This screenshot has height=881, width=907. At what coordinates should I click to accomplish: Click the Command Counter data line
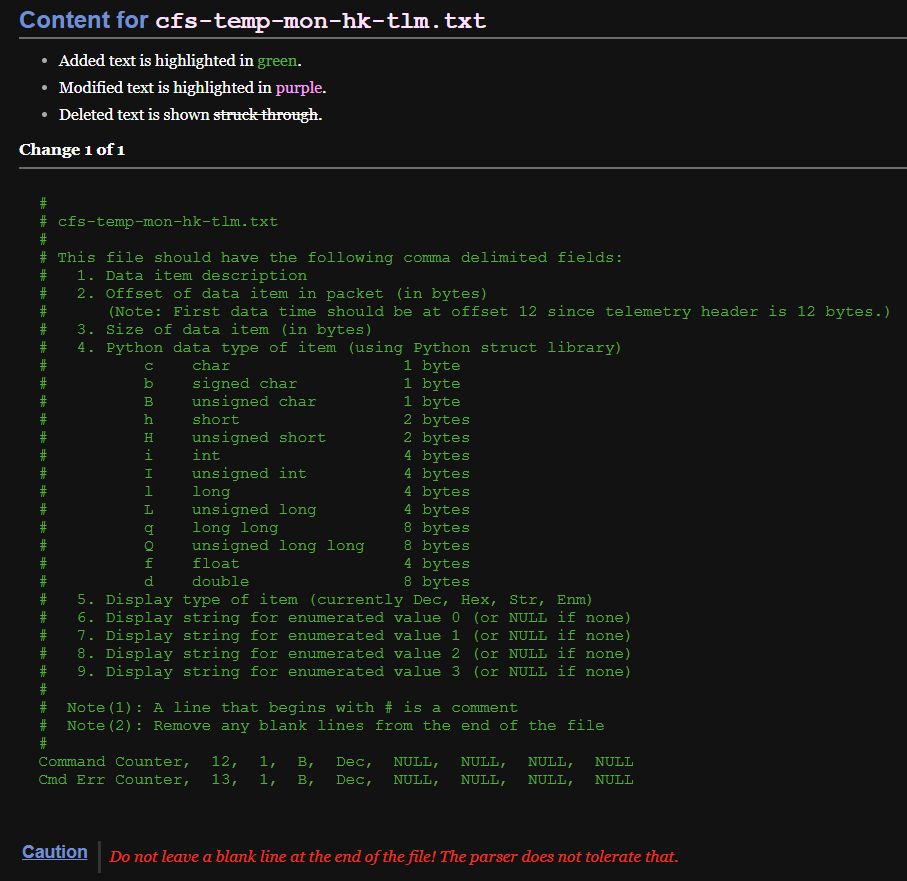pyautogui.click(x=335, y=762)
